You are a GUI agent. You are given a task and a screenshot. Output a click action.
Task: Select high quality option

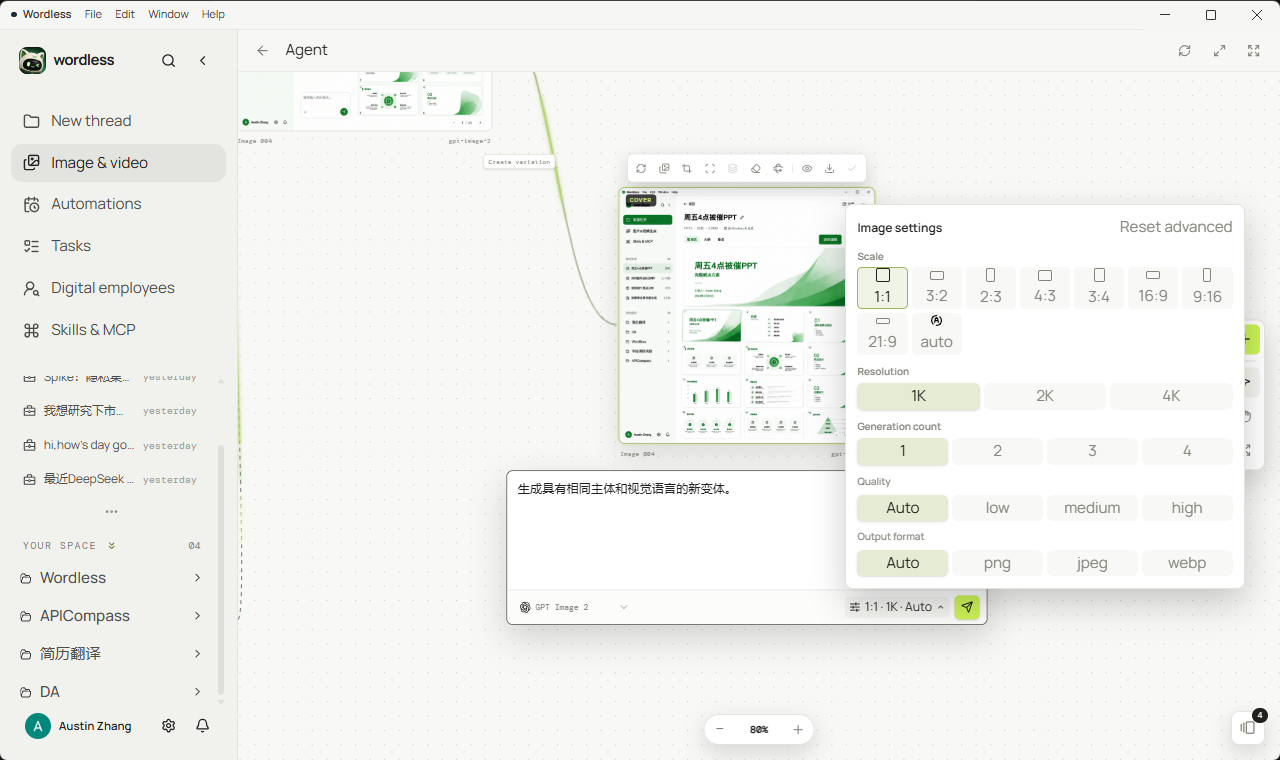[1187, 508]
